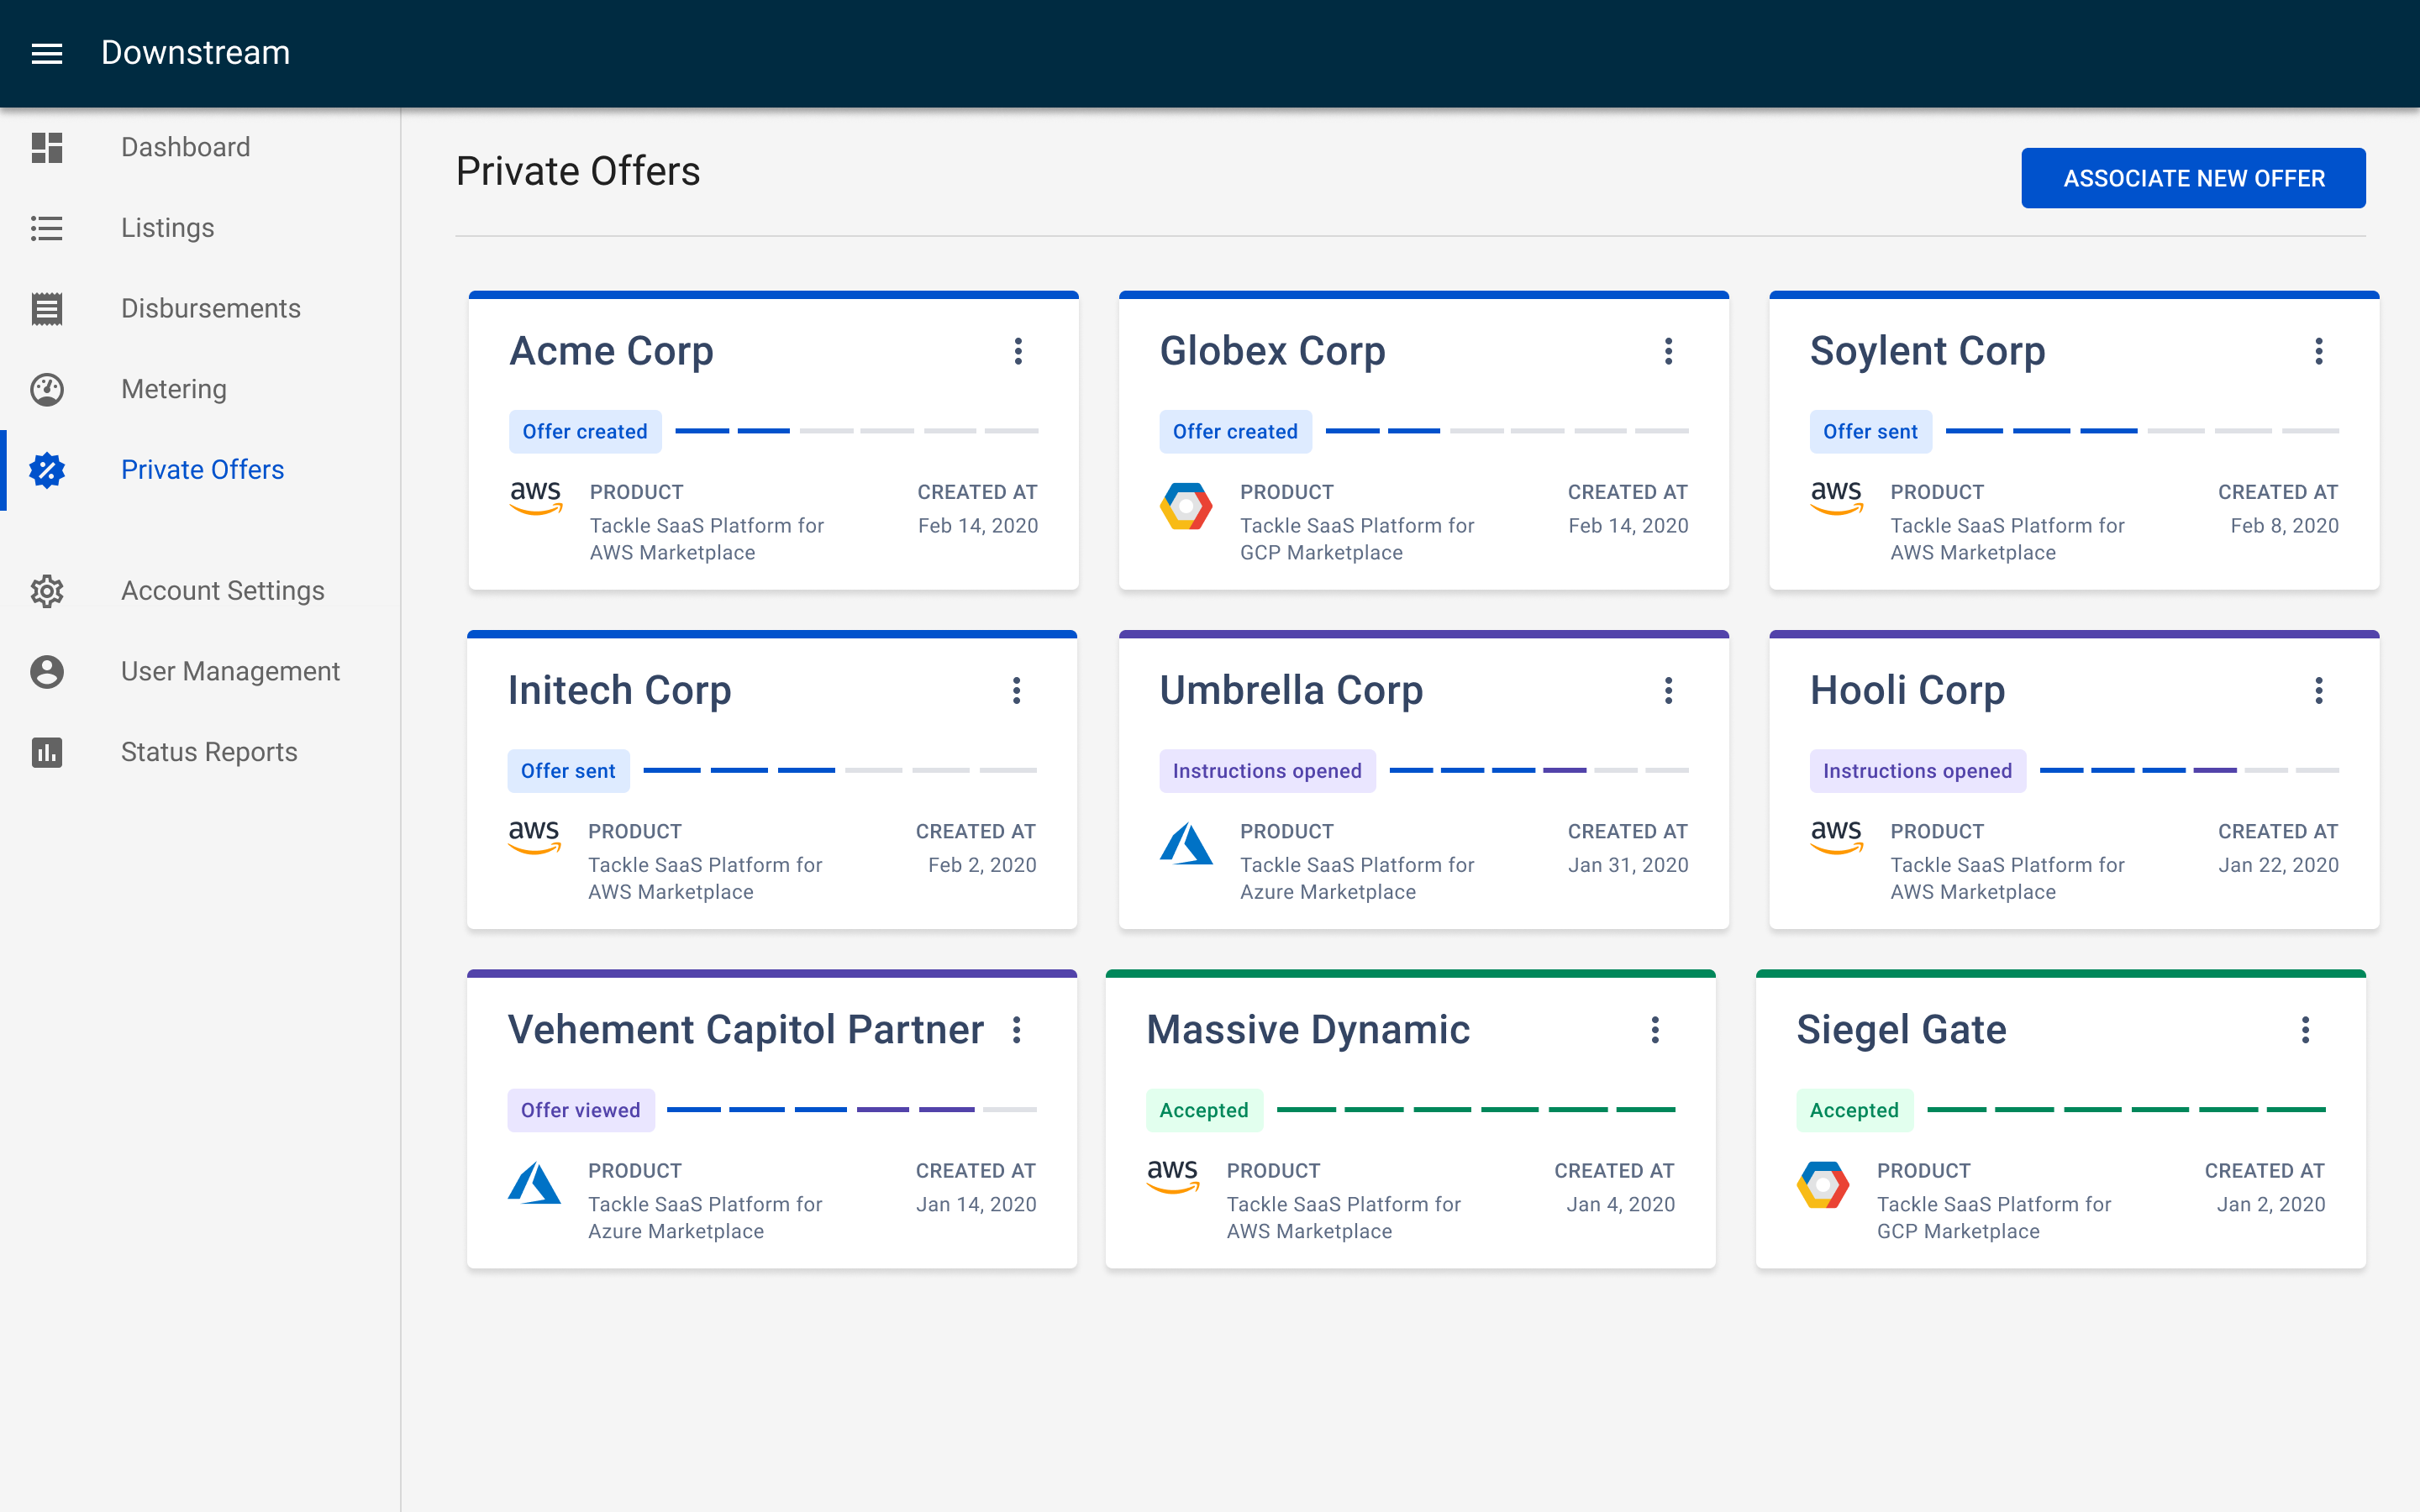The width and height of the screenshot is (2420, 1512).
Task: Go to Disbursements in sidebar
Action: (x=210, y=309)
